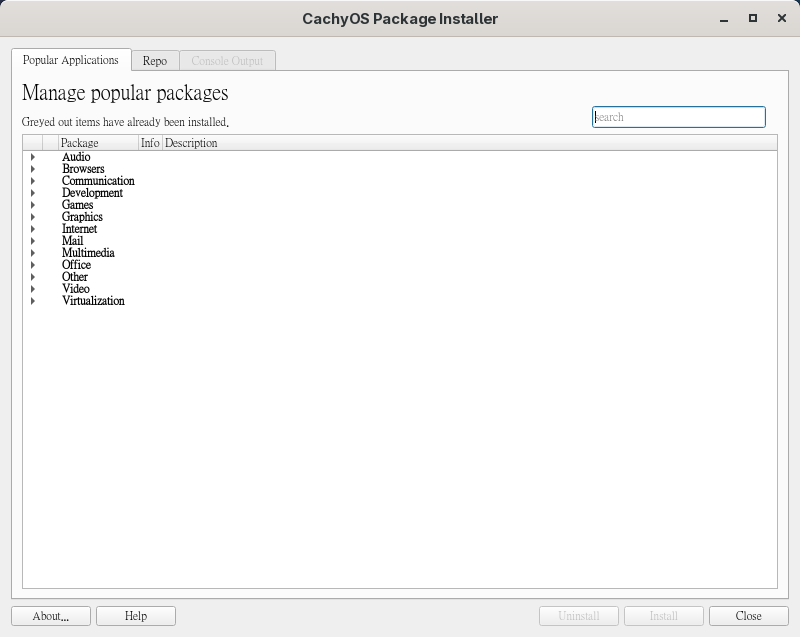Expand the Office category arrow
800x637 pixels.
pyautogui.click(x=33, y=265)
